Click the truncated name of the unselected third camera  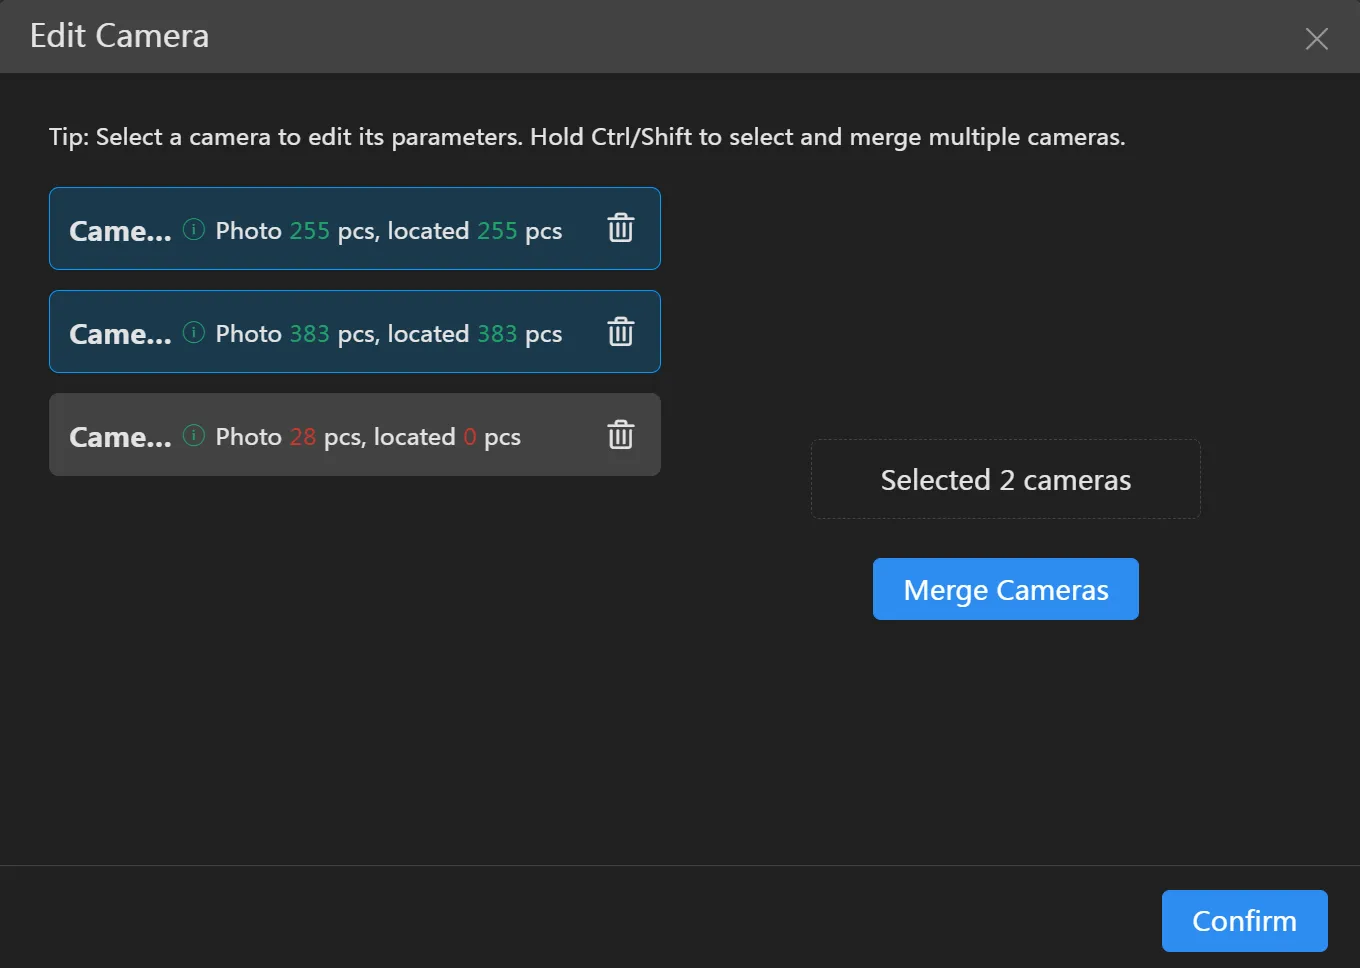(x=120, y=437)
